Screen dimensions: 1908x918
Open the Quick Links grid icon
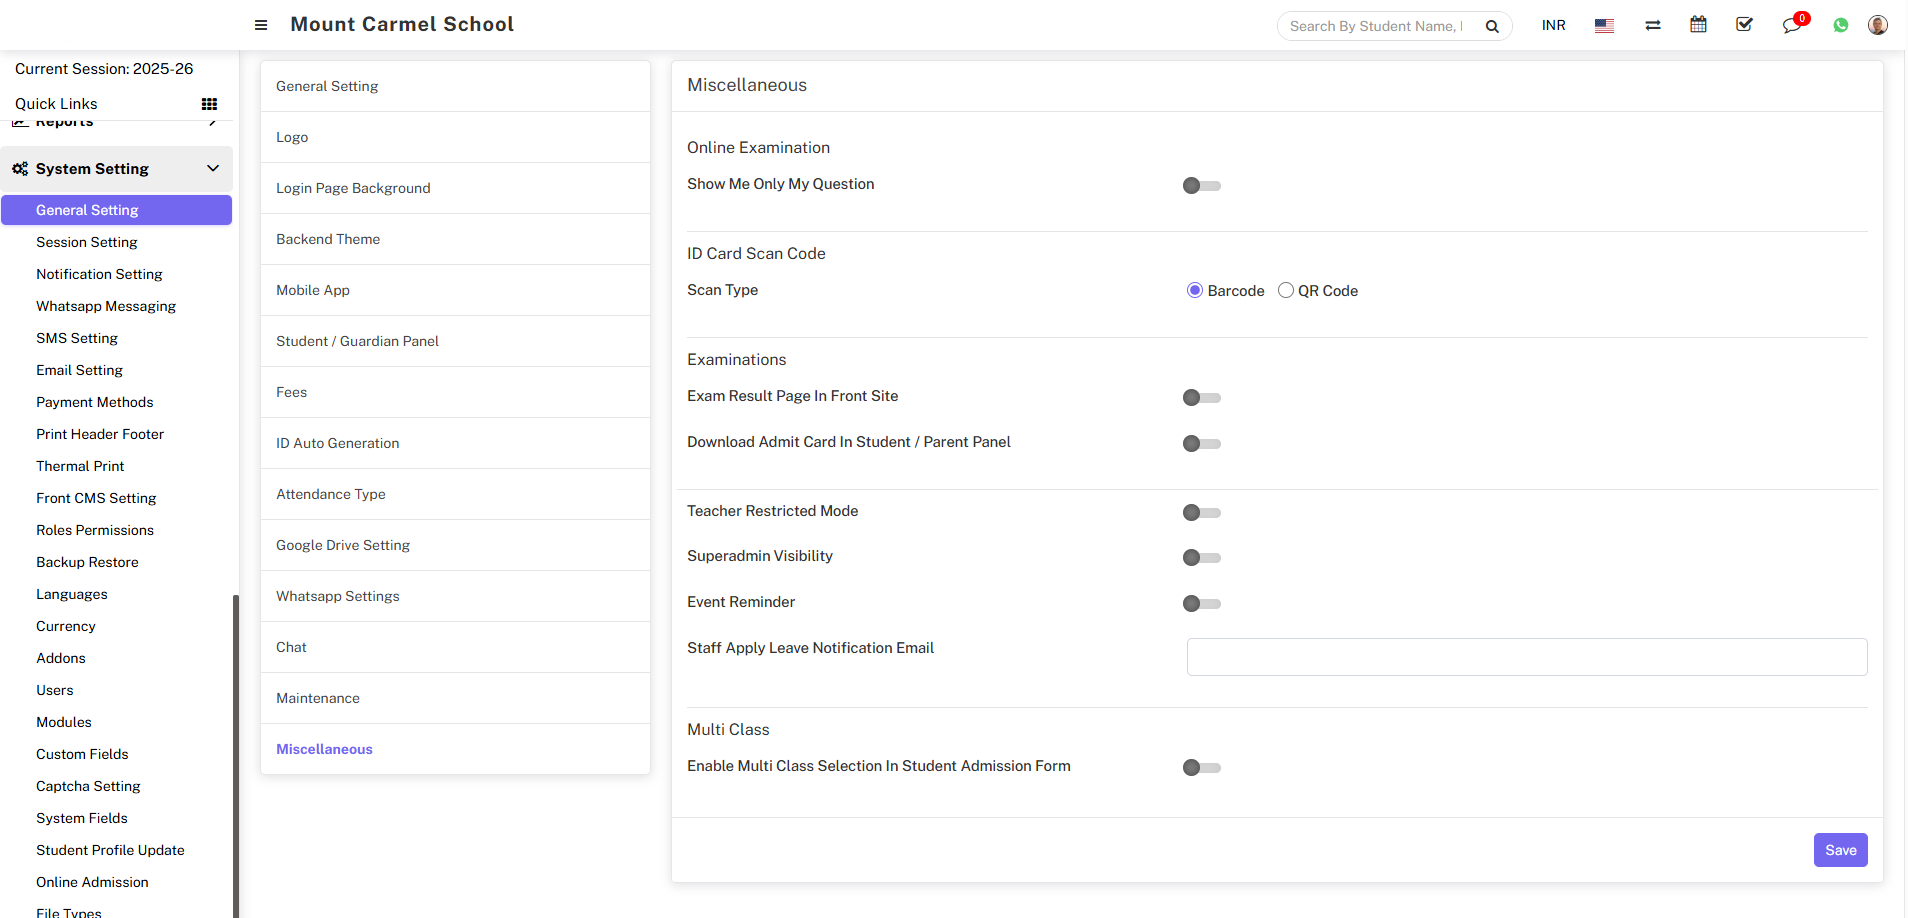pos(209,104)
